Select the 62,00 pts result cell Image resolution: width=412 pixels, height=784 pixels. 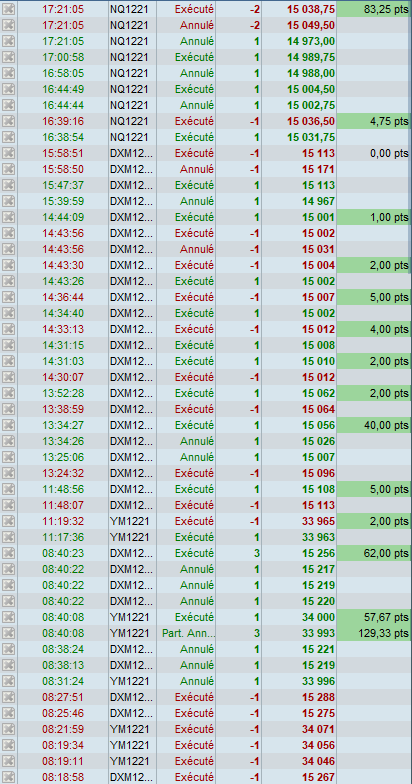pos(374,553)
